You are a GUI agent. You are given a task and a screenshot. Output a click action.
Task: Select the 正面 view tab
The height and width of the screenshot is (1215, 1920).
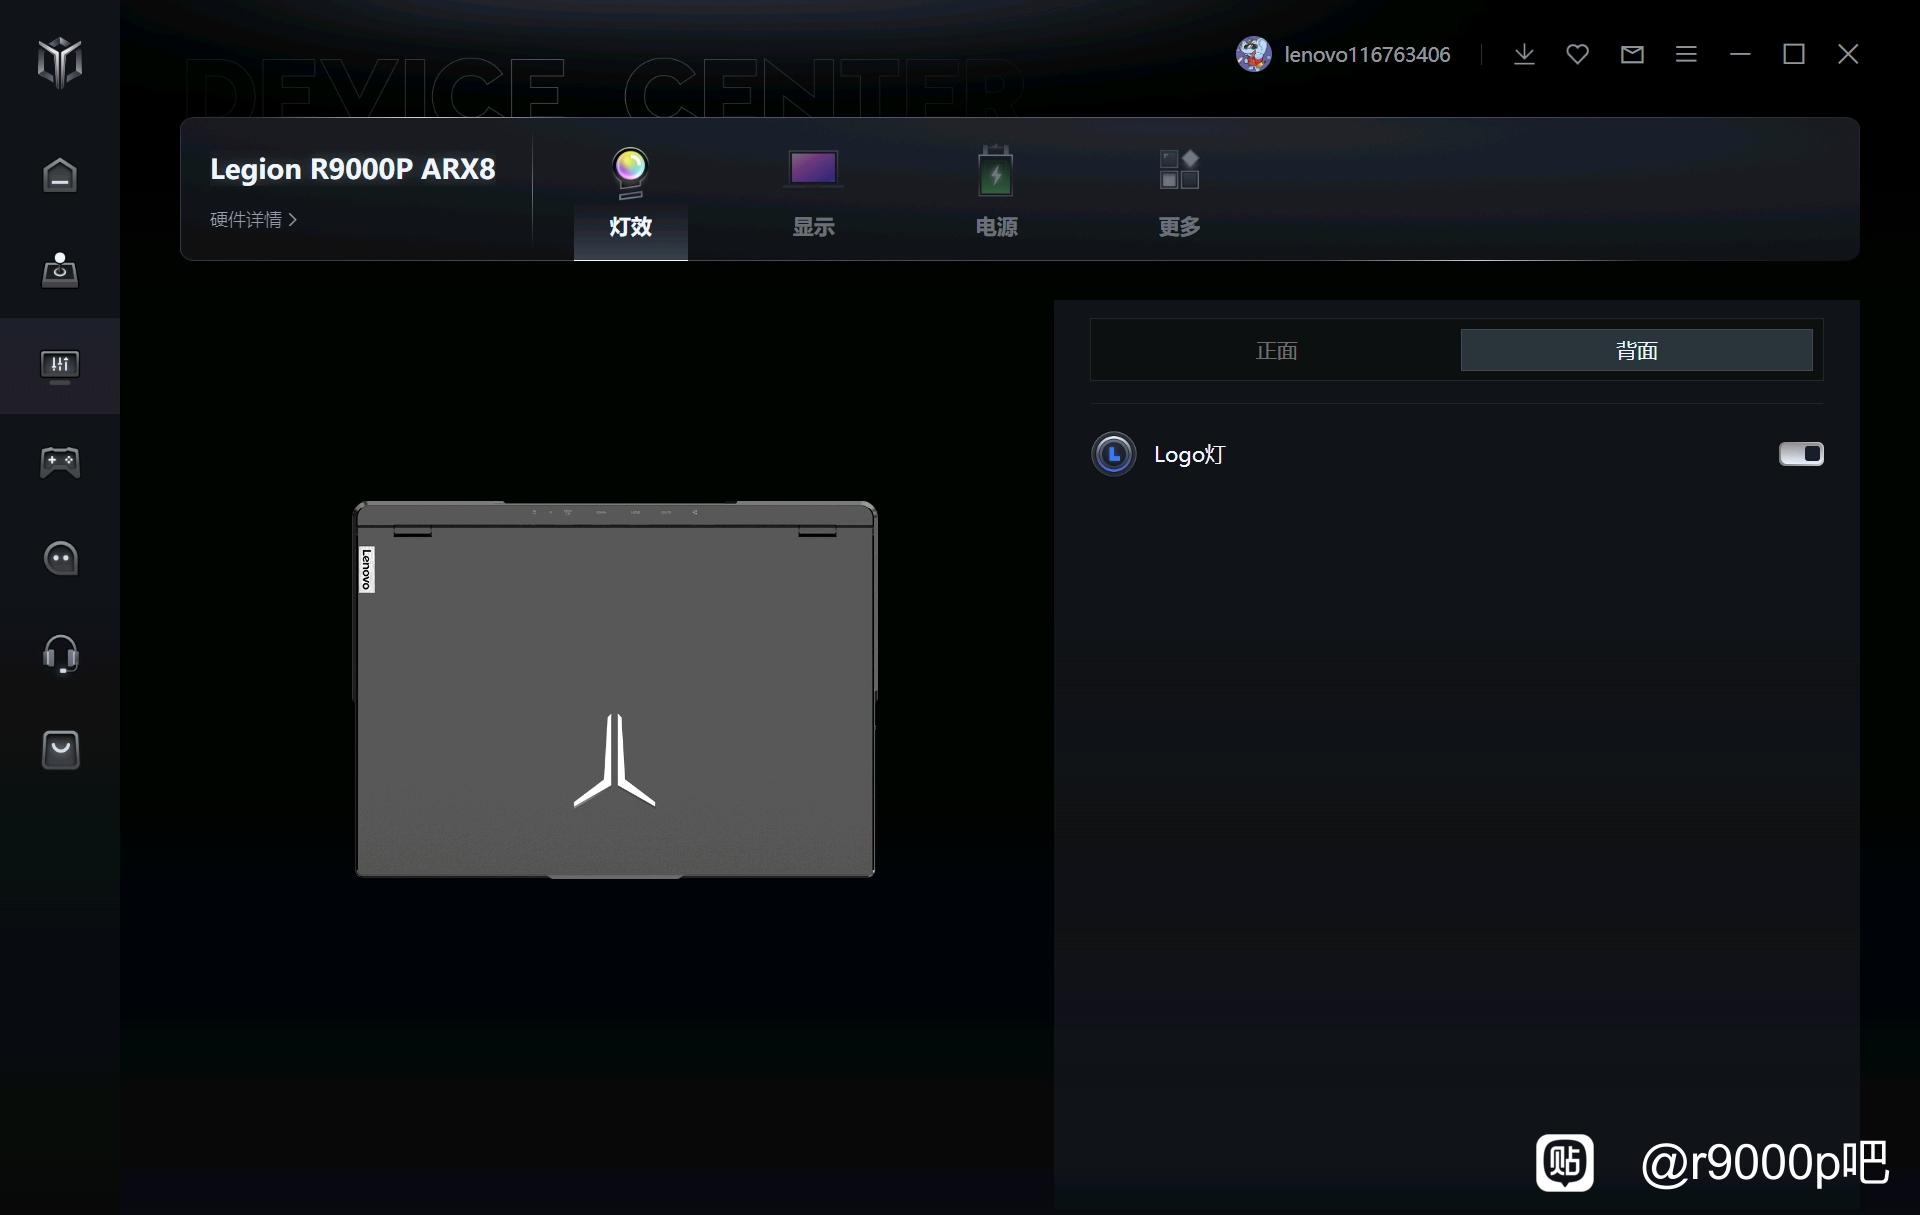1276,350
